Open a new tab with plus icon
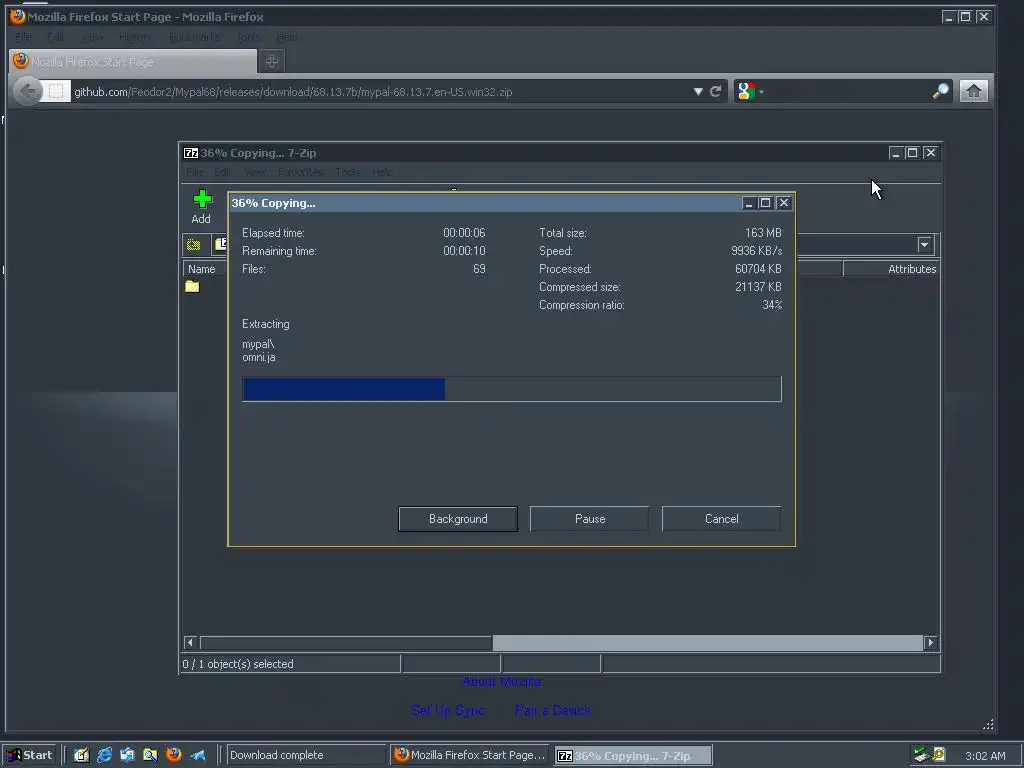Screen dimensions: 1024x768 pos(272,61)
